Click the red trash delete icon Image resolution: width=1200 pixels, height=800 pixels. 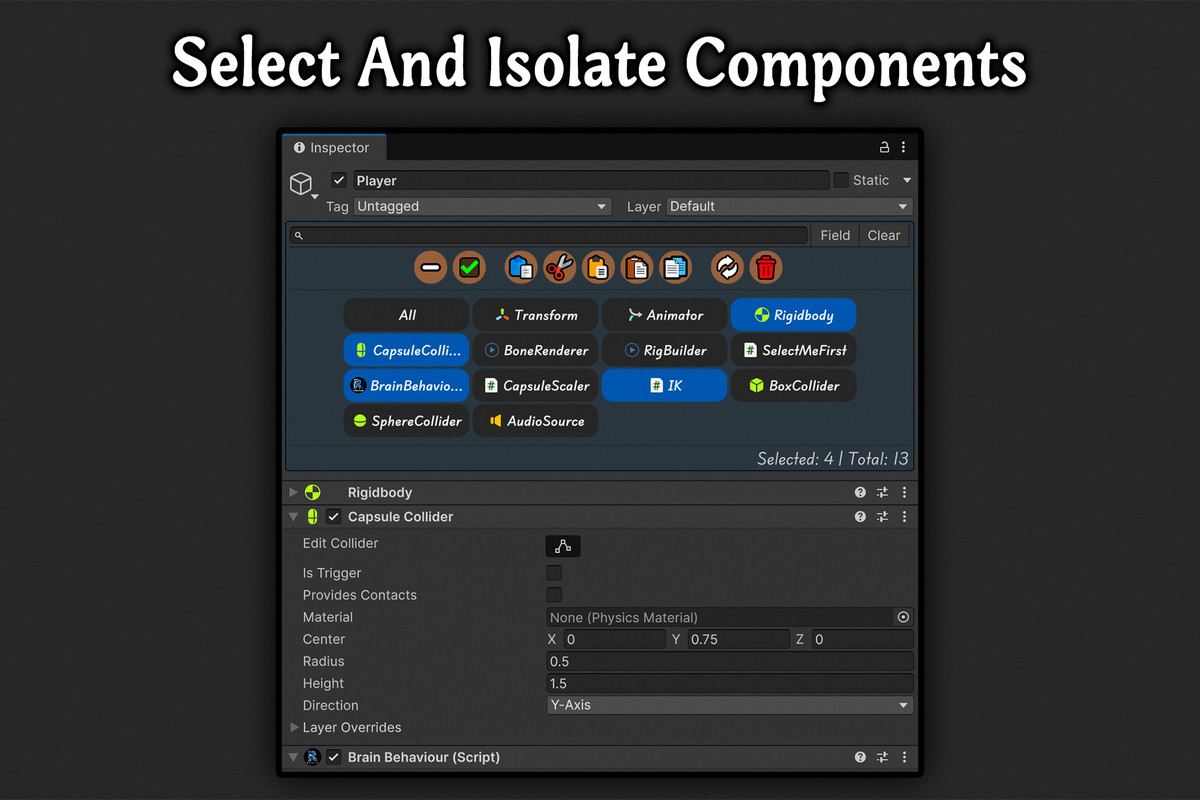765,267
